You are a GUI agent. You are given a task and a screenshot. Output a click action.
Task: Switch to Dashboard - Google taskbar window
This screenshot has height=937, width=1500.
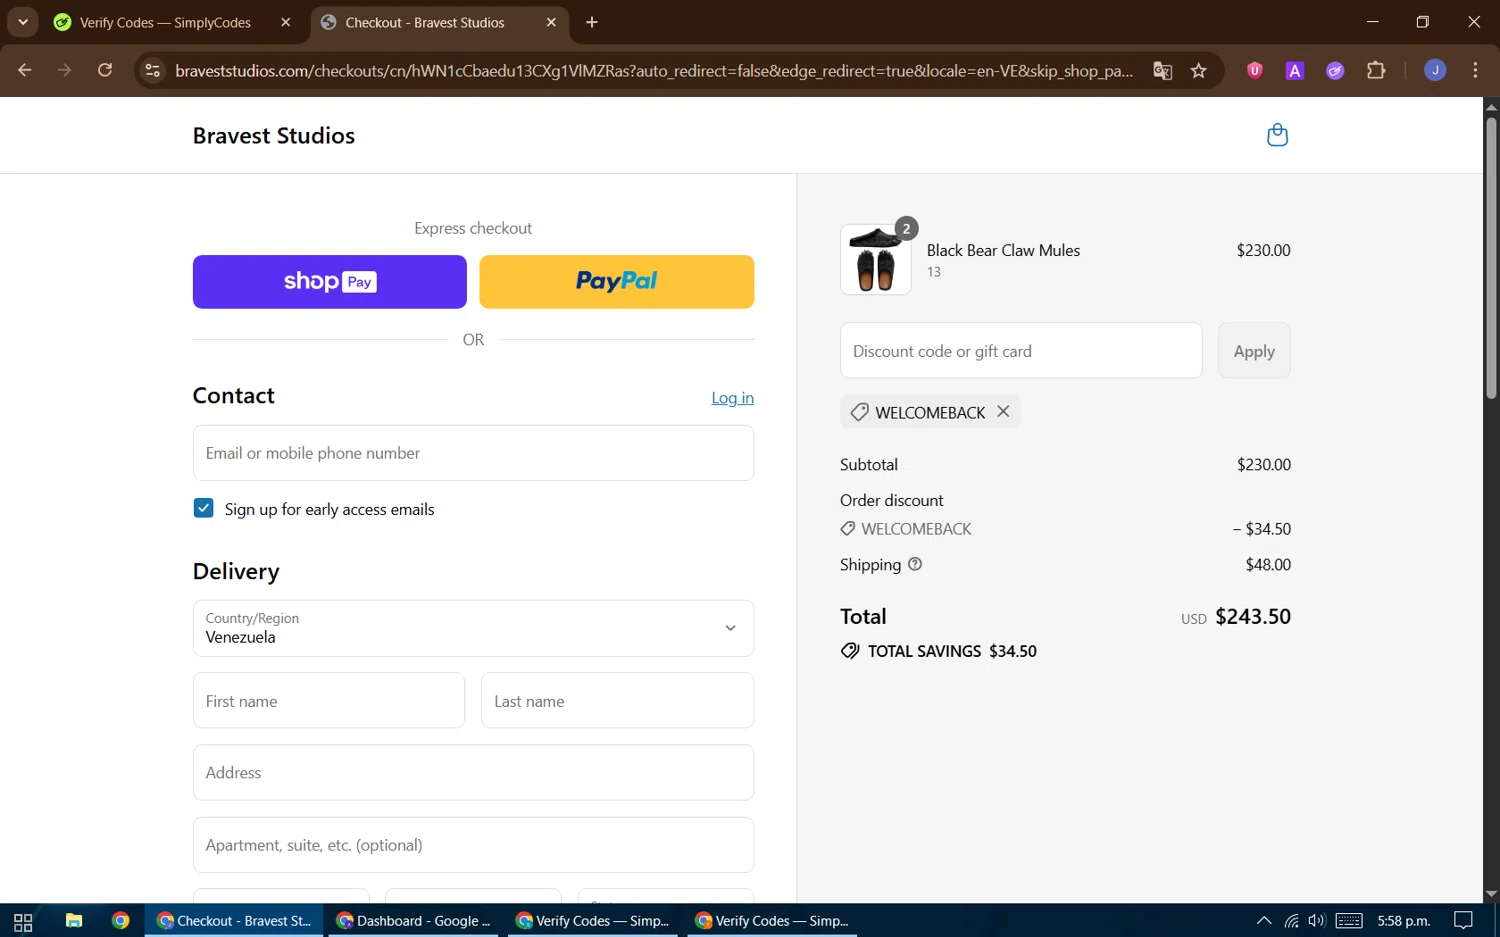(x=414, y=921)
